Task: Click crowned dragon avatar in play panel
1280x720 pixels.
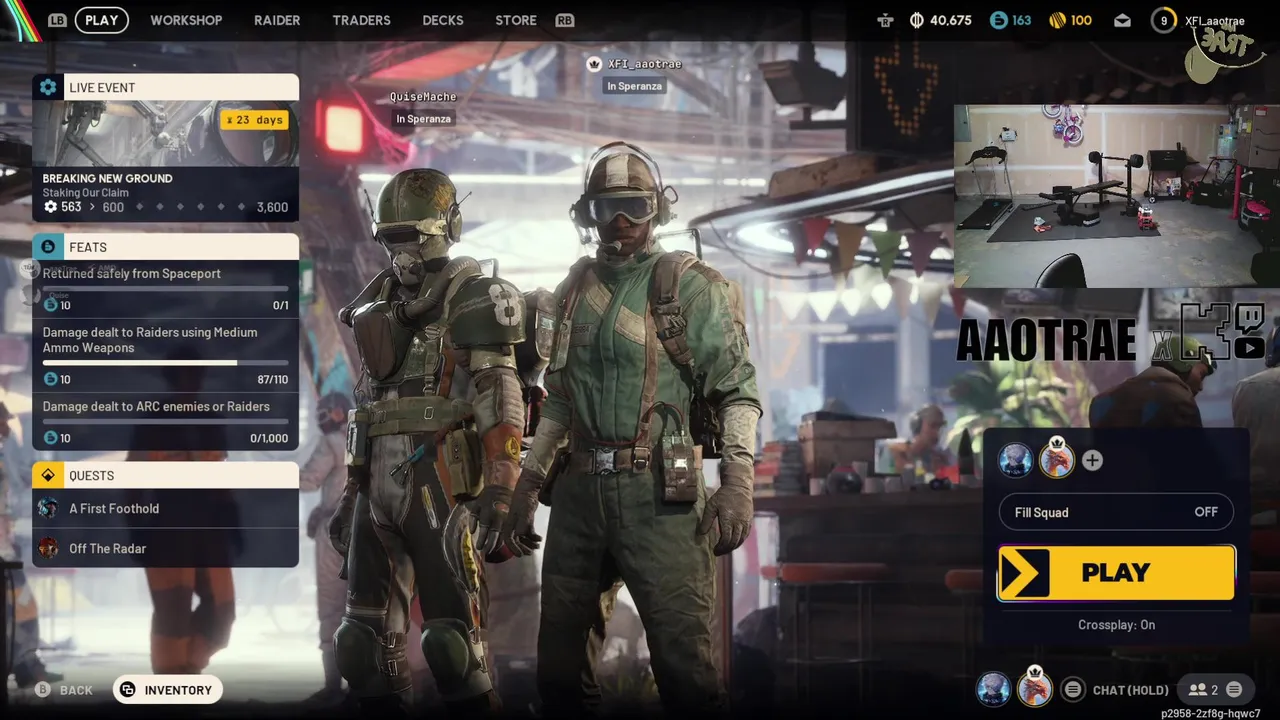Action: tap(1057, 458)
